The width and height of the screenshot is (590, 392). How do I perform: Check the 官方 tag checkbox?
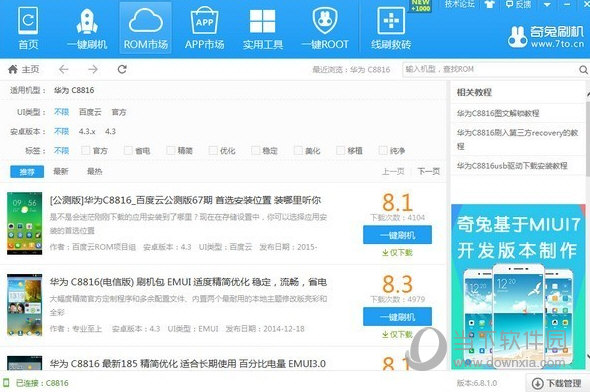[x=86, y=150]
